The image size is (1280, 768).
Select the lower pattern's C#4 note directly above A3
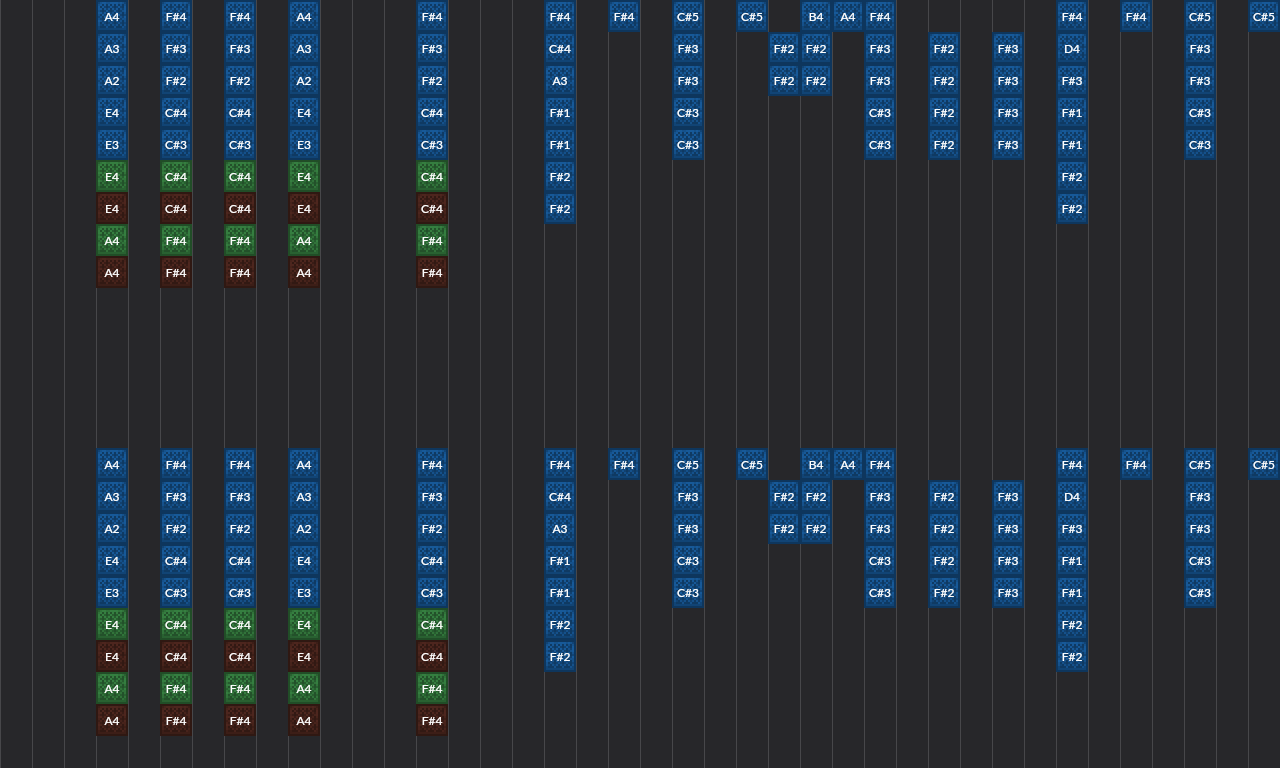[560, 497]
